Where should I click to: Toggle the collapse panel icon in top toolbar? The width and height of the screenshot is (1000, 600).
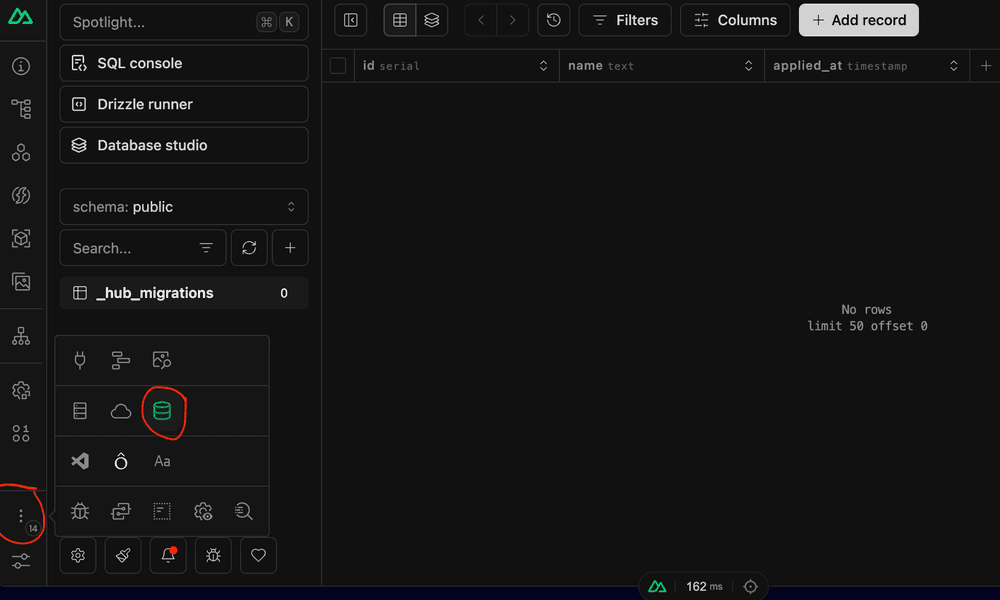click(x=350, y=20)
